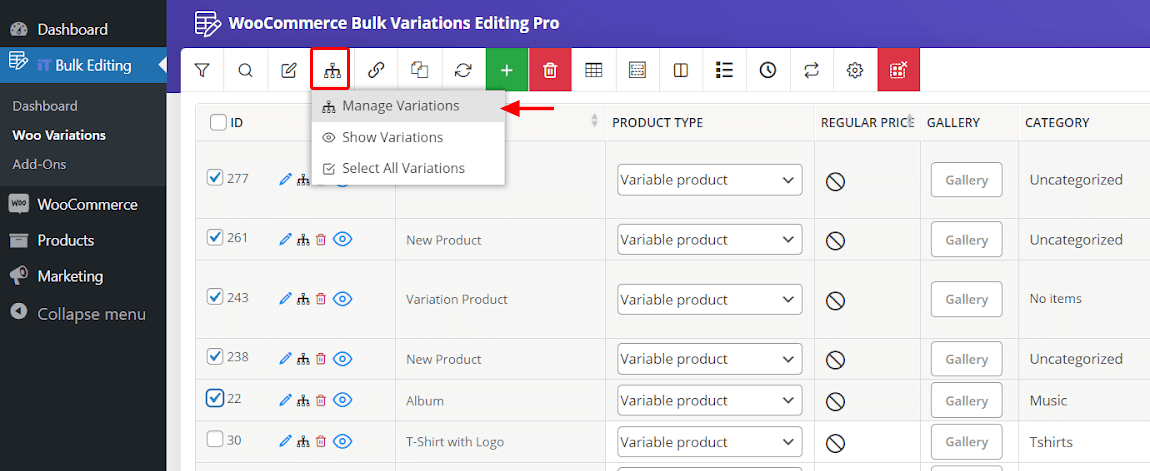Open the Gallery button for T-Shirt with Logo
The image size is (1150, 471).
(x=967, y=442)
